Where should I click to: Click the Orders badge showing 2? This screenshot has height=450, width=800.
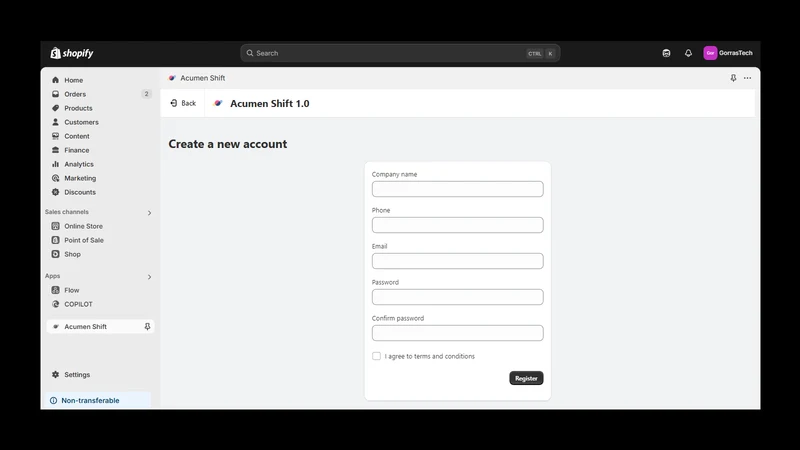[x=146, y=94]
